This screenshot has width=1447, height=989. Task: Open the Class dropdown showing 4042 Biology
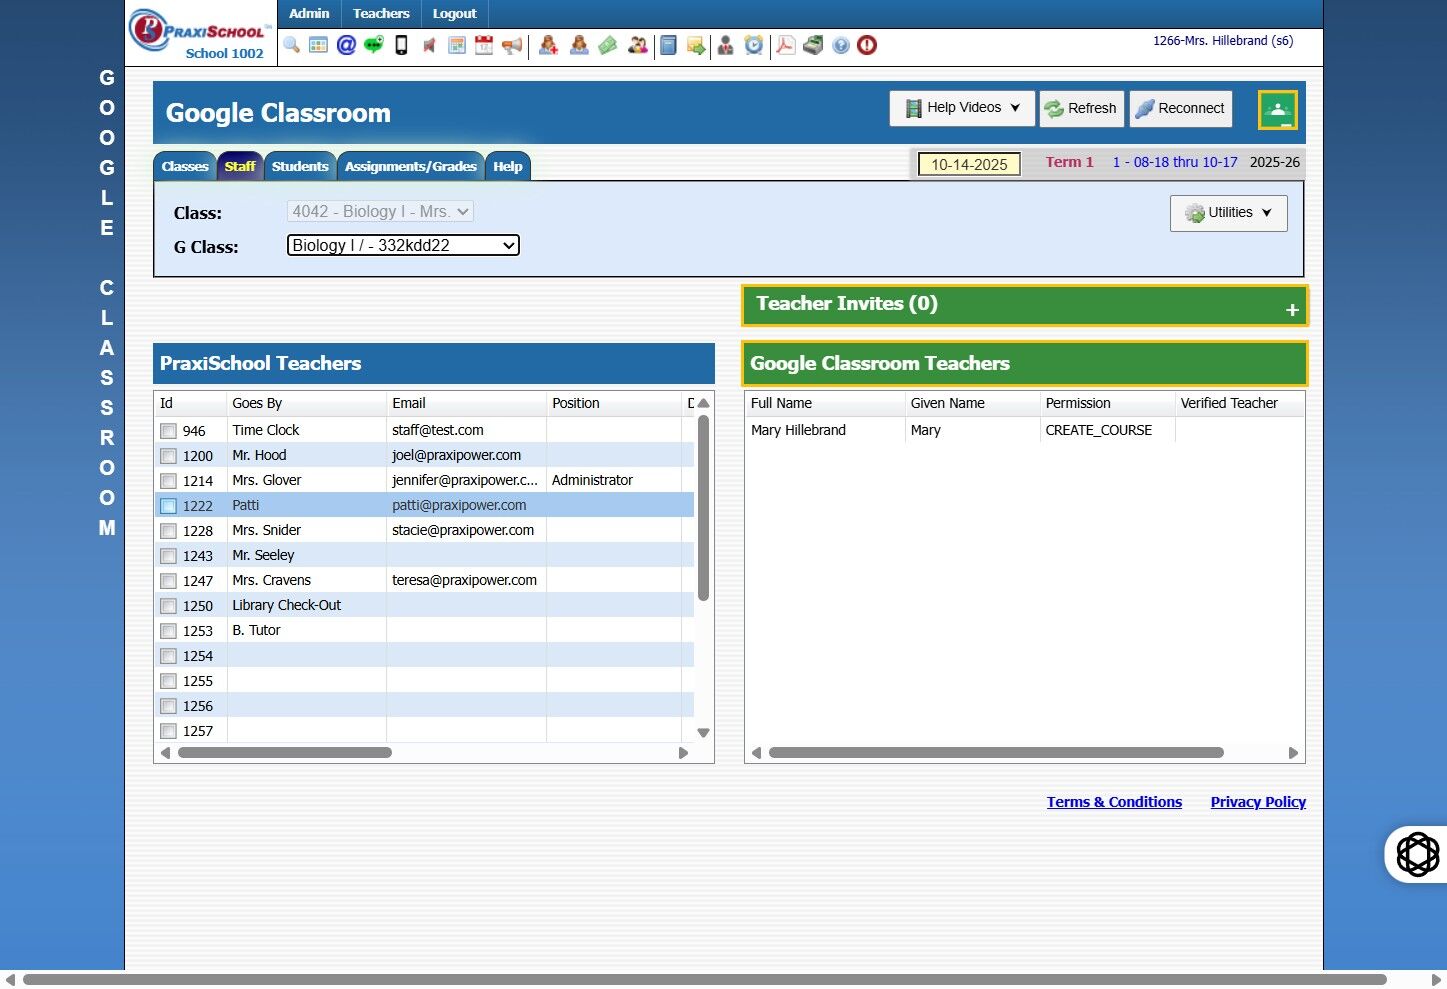point(380,212)
